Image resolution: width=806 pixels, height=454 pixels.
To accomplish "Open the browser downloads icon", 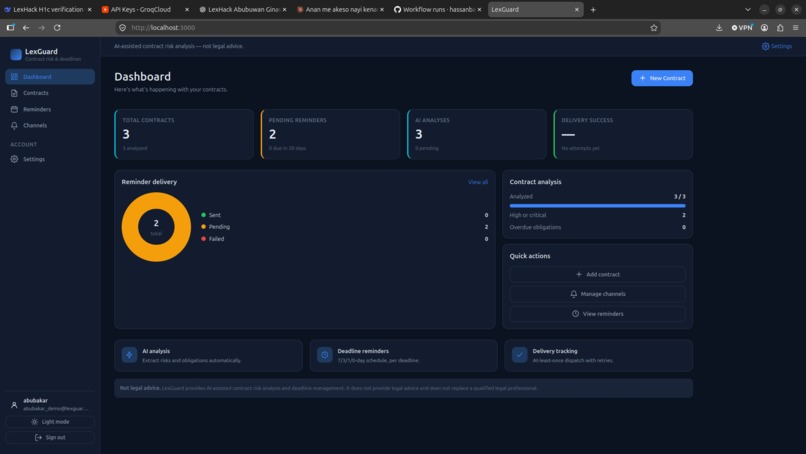I will 719,28.
